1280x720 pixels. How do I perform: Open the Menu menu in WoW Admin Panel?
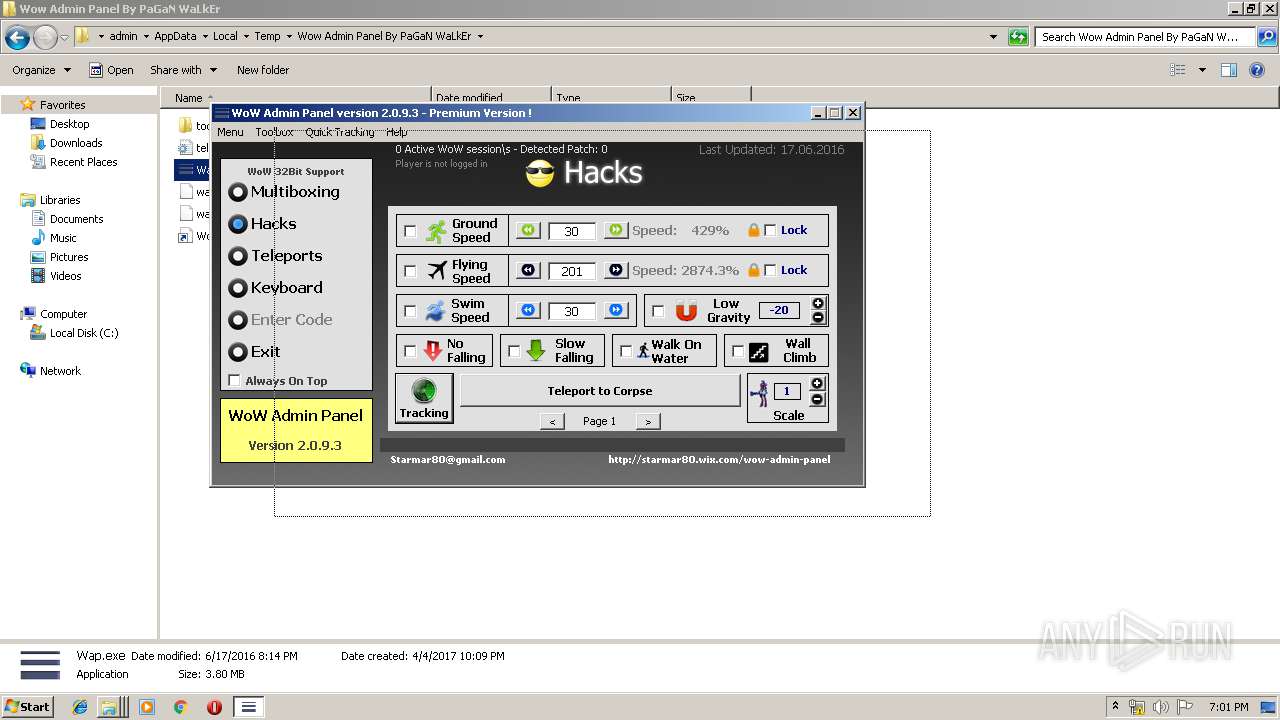click(230, 132)
